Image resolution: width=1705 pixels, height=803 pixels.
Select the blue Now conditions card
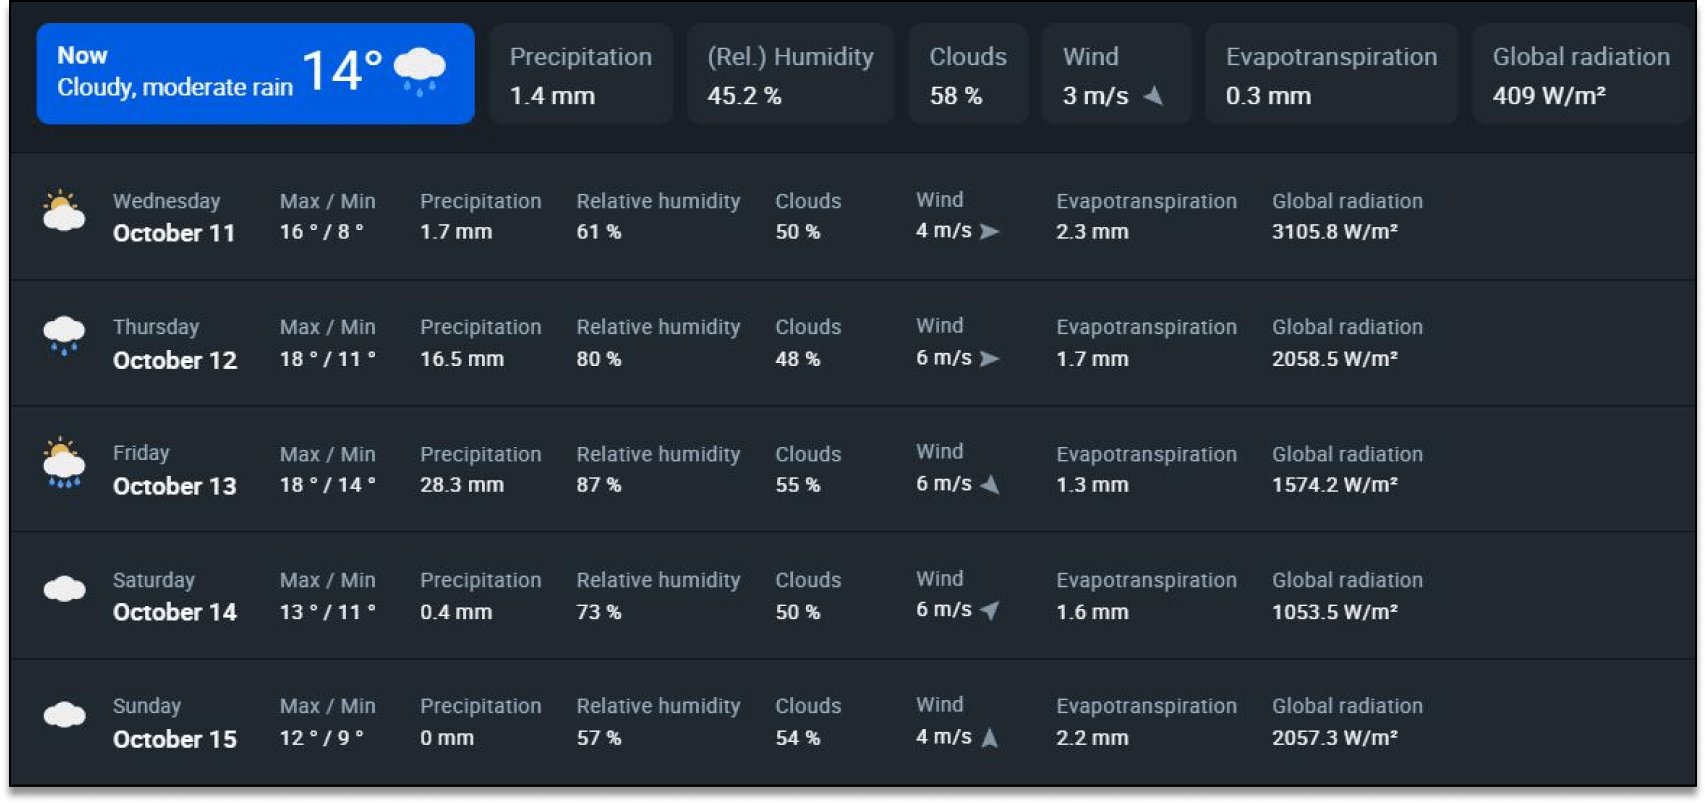(255, 74)
